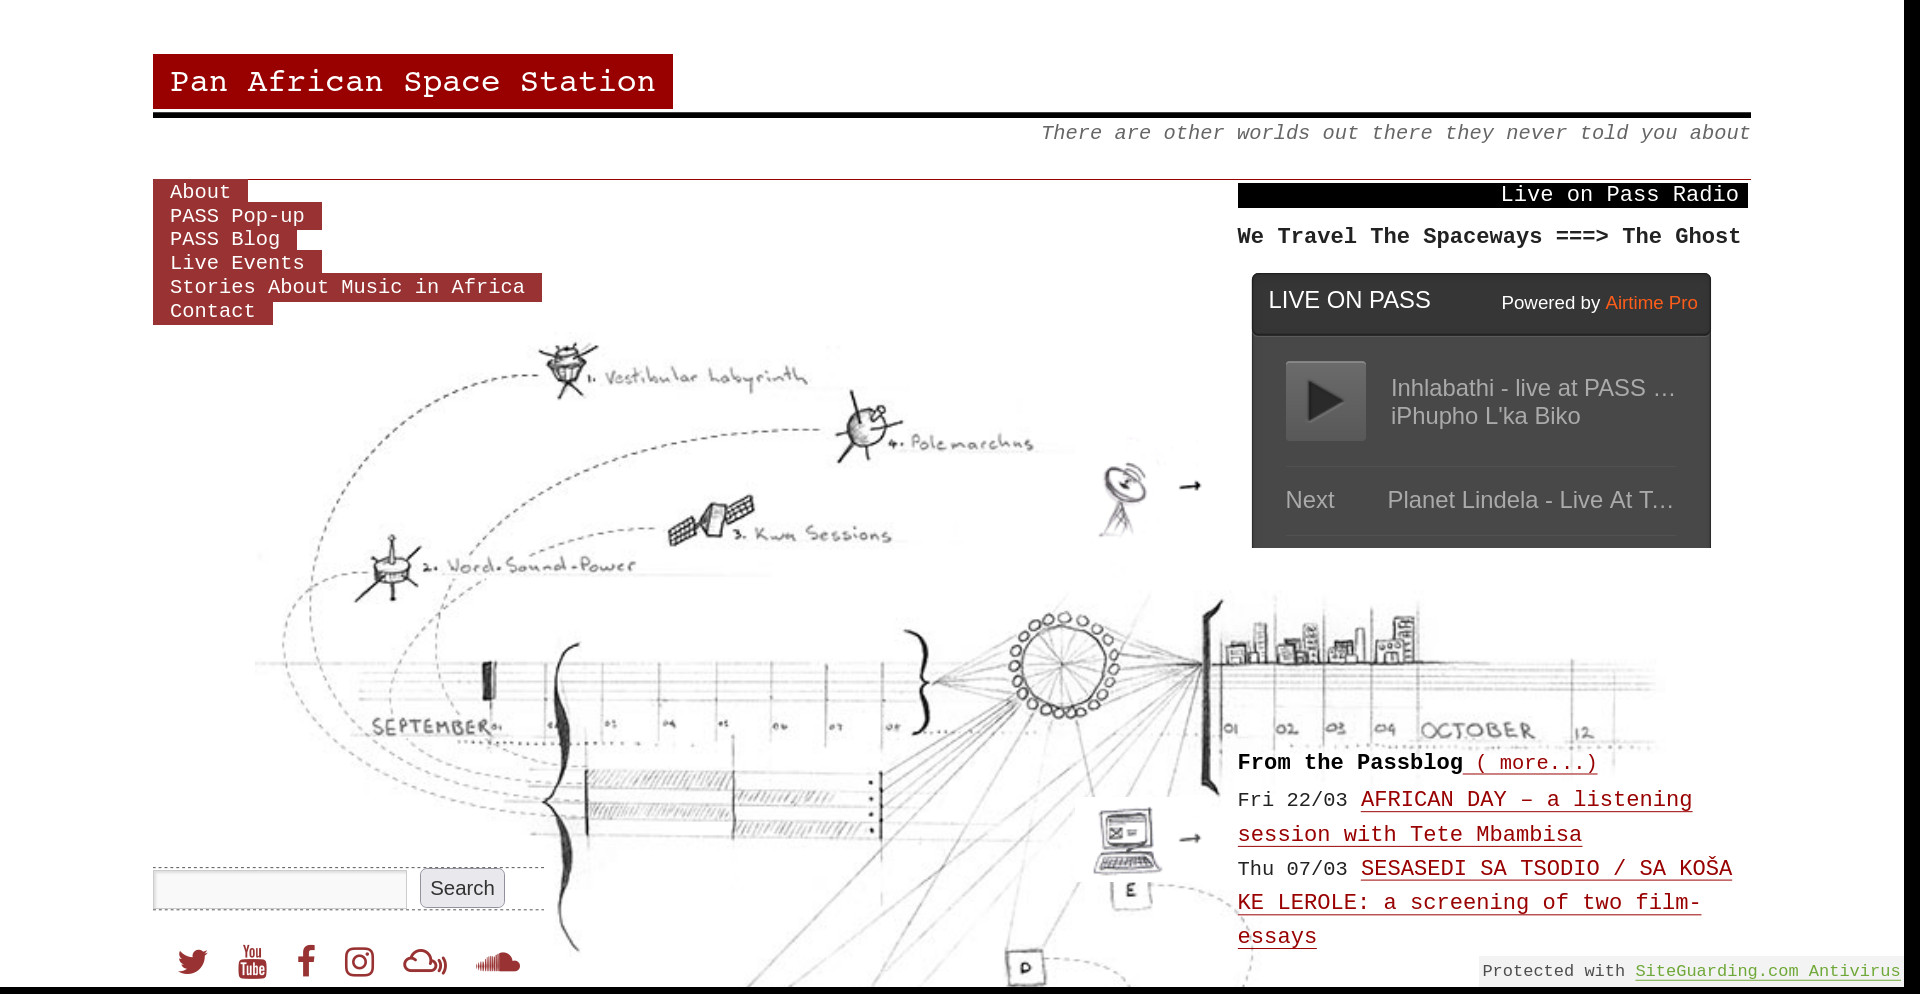The height and width of the screenshot is (994, 1920).
Task: Open the Contact page
Action: [x=212, y=311]
